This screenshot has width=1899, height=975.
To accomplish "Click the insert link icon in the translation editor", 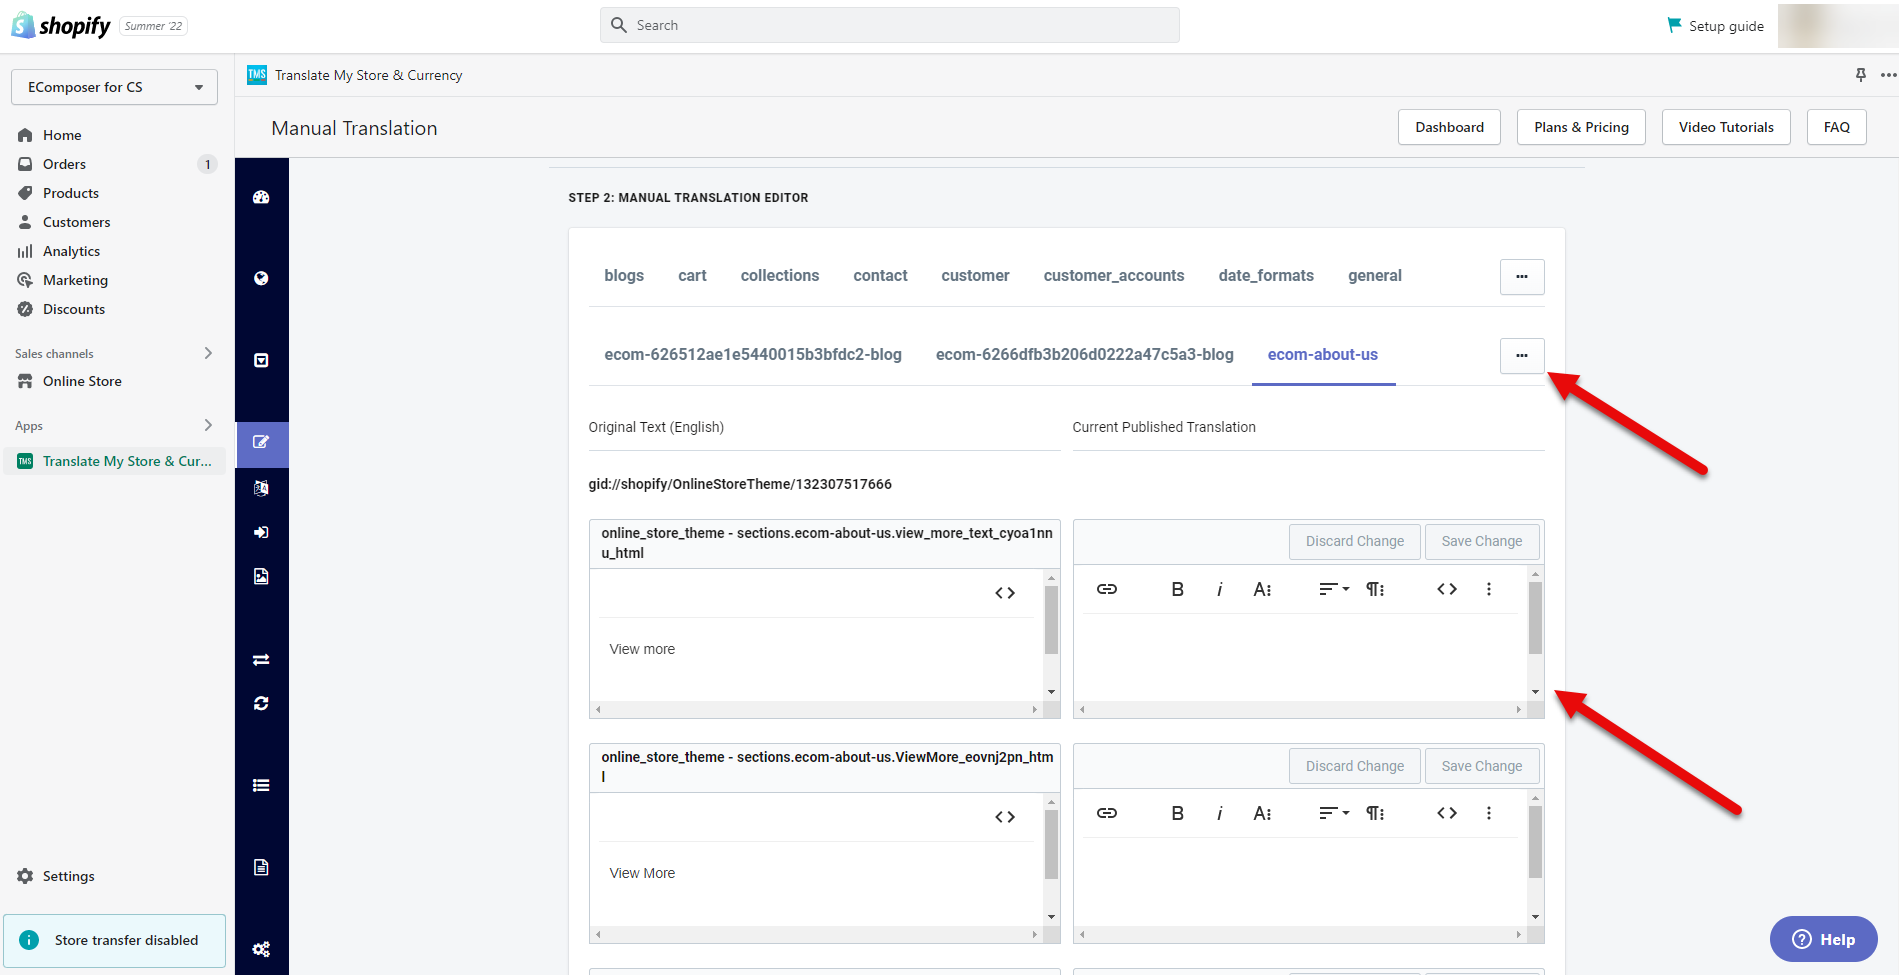I will coord(1106,589).
